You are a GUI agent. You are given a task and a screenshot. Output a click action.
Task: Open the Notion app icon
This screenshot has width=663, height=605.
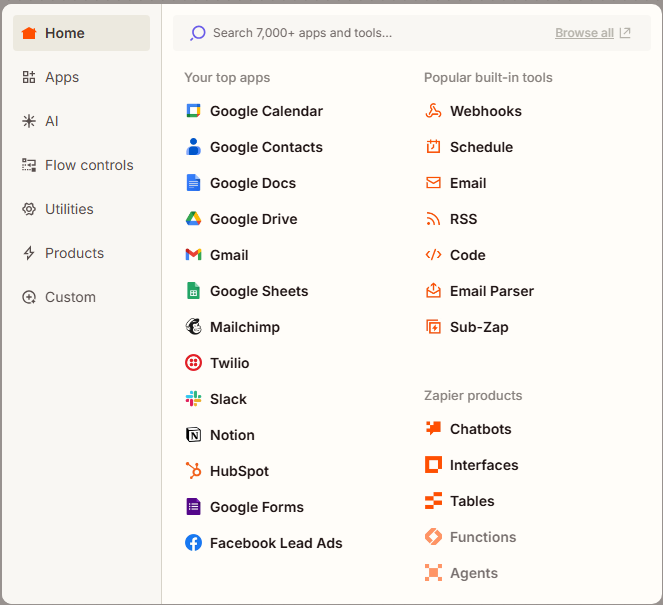(193, 435)
